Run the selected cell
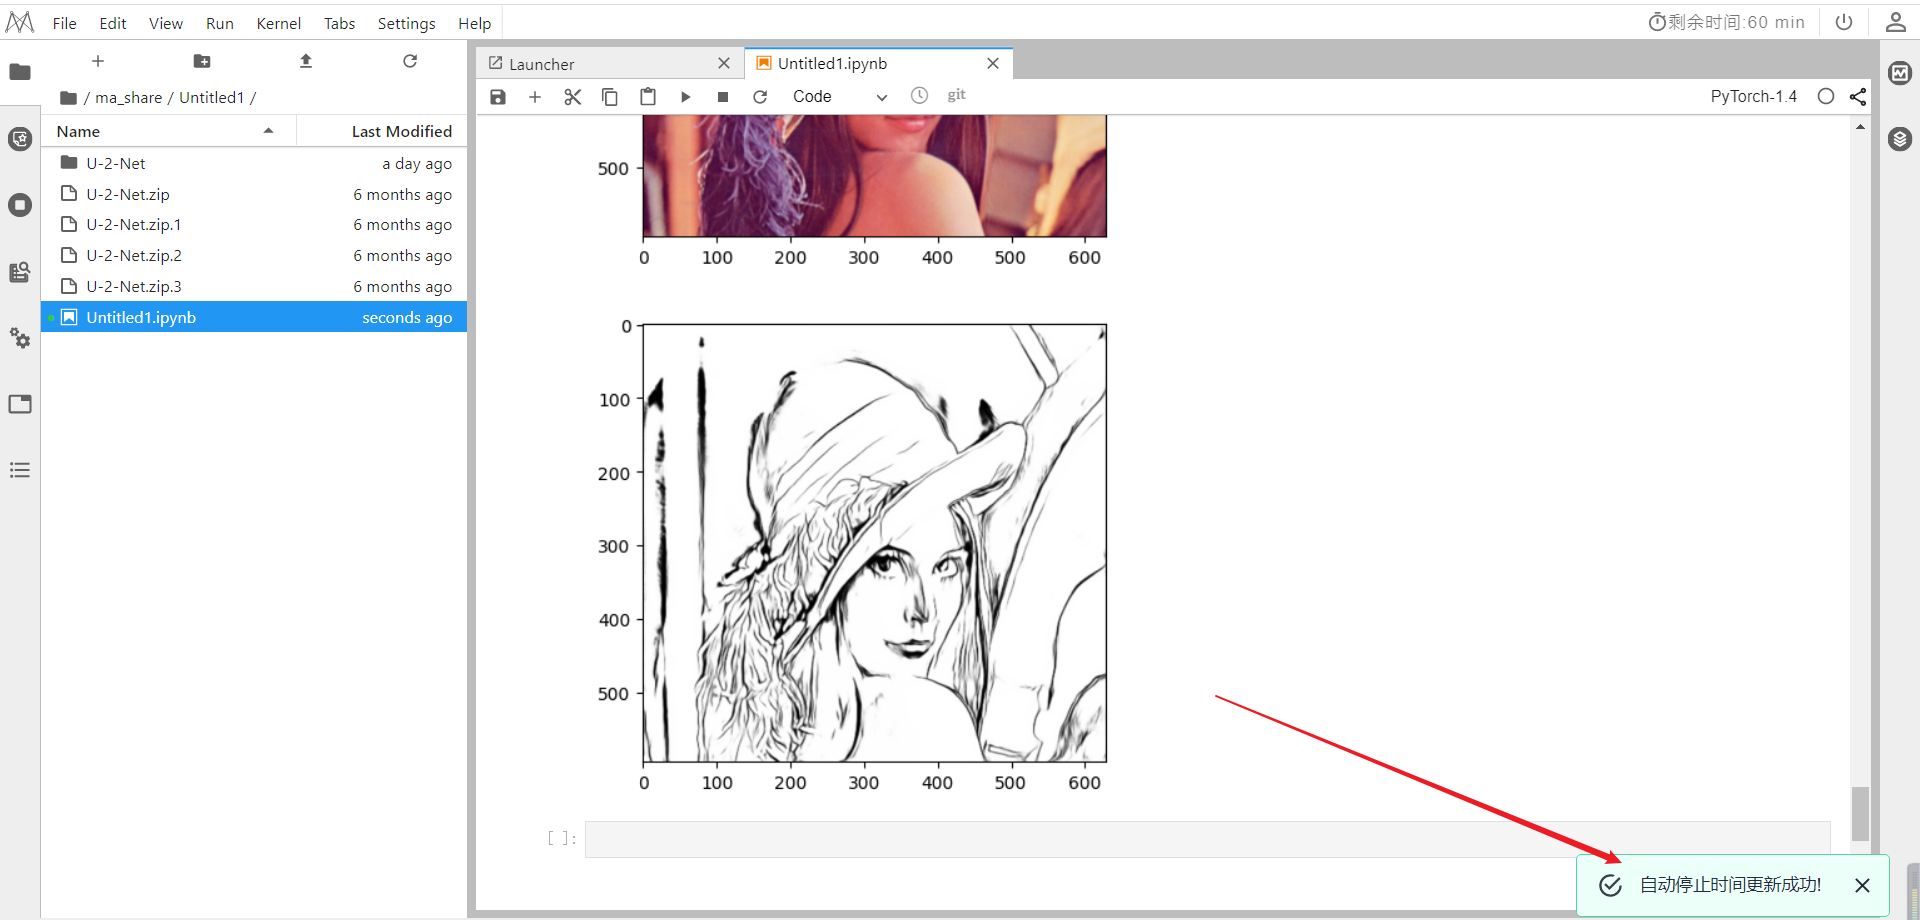The image size is (1920, 920). click(686, 97)
